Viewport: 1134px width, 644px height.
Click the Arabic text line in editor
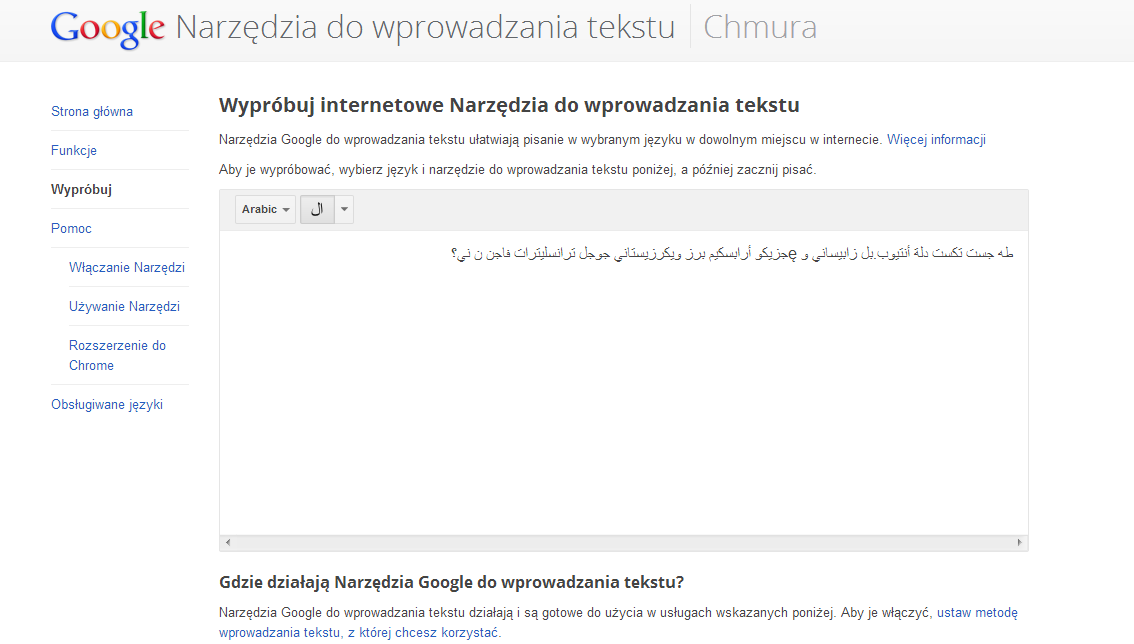click(x=732, y=253)
